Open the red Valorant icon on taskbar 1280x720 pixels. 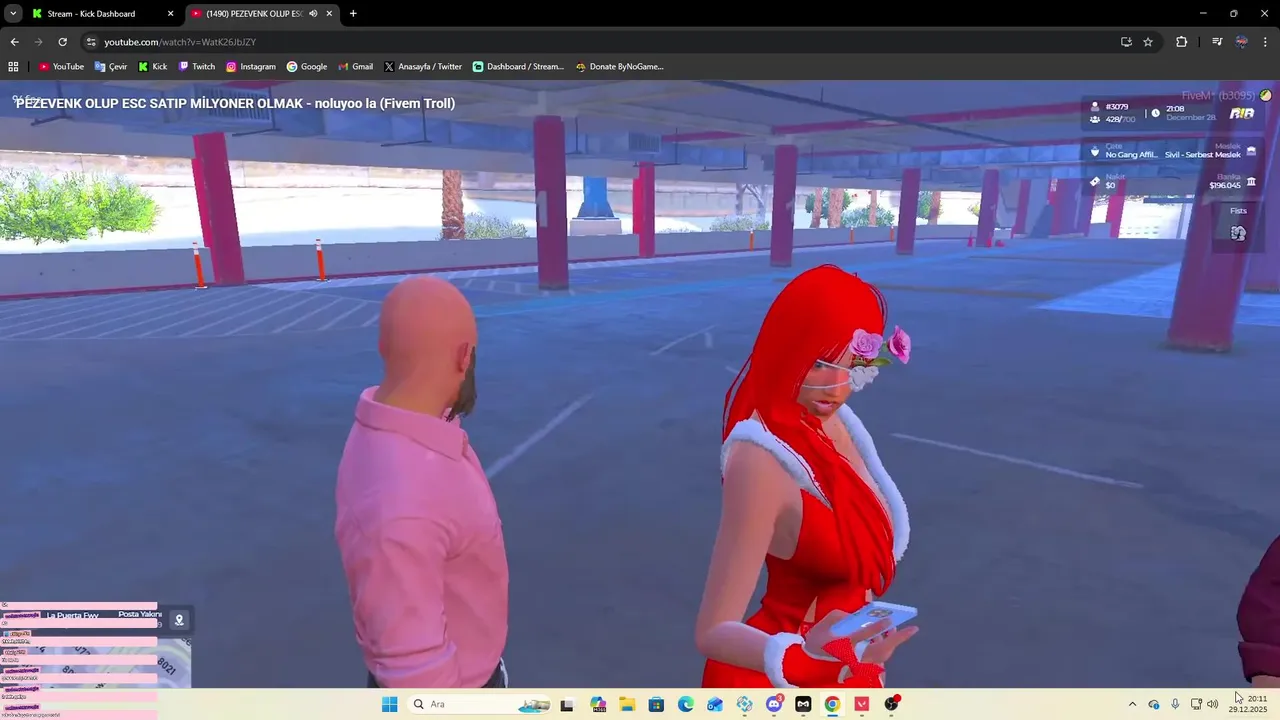coord(862,704)
